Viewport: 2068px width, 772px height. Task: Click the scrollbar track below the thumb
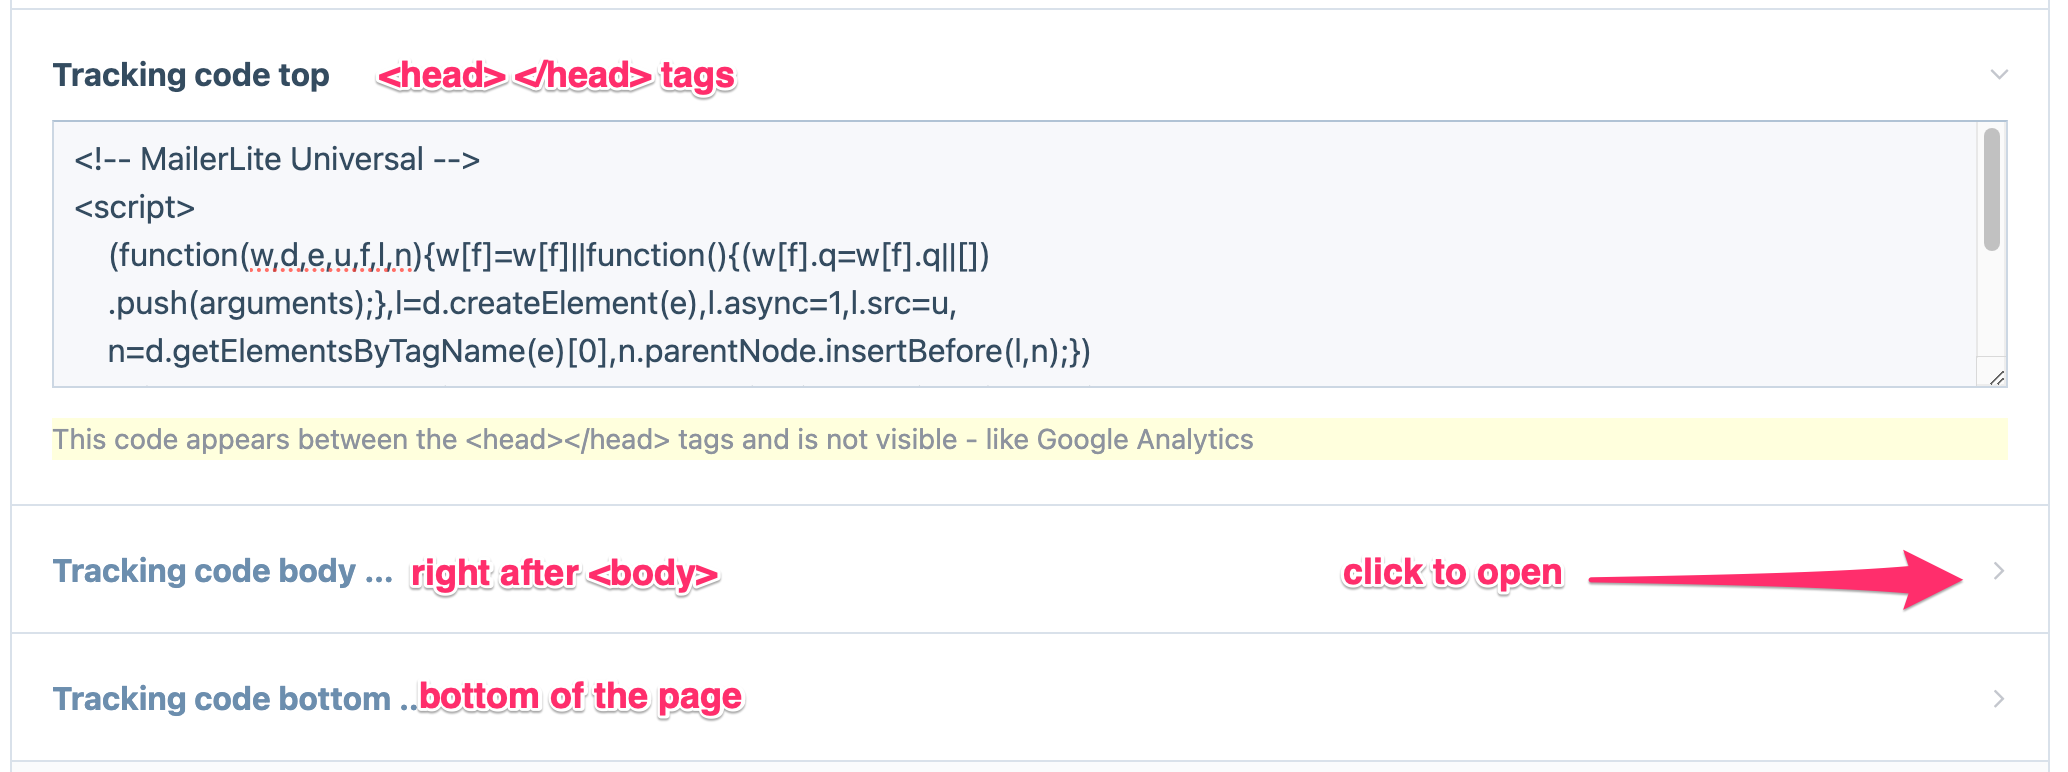(1991, 310)
